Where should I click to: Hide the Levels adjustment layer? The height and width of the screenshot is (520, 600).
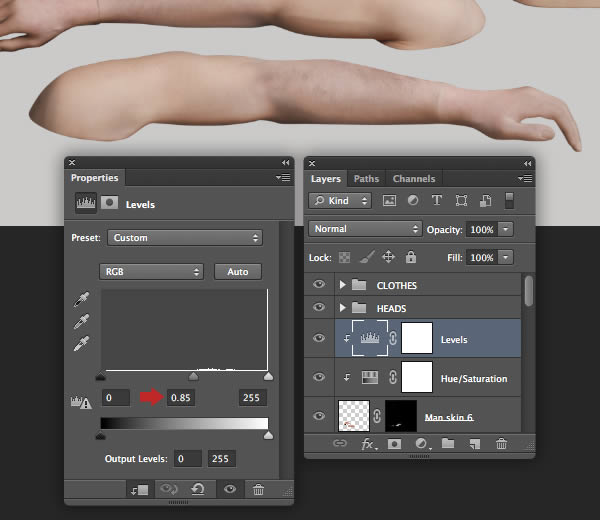coord(319,338)
